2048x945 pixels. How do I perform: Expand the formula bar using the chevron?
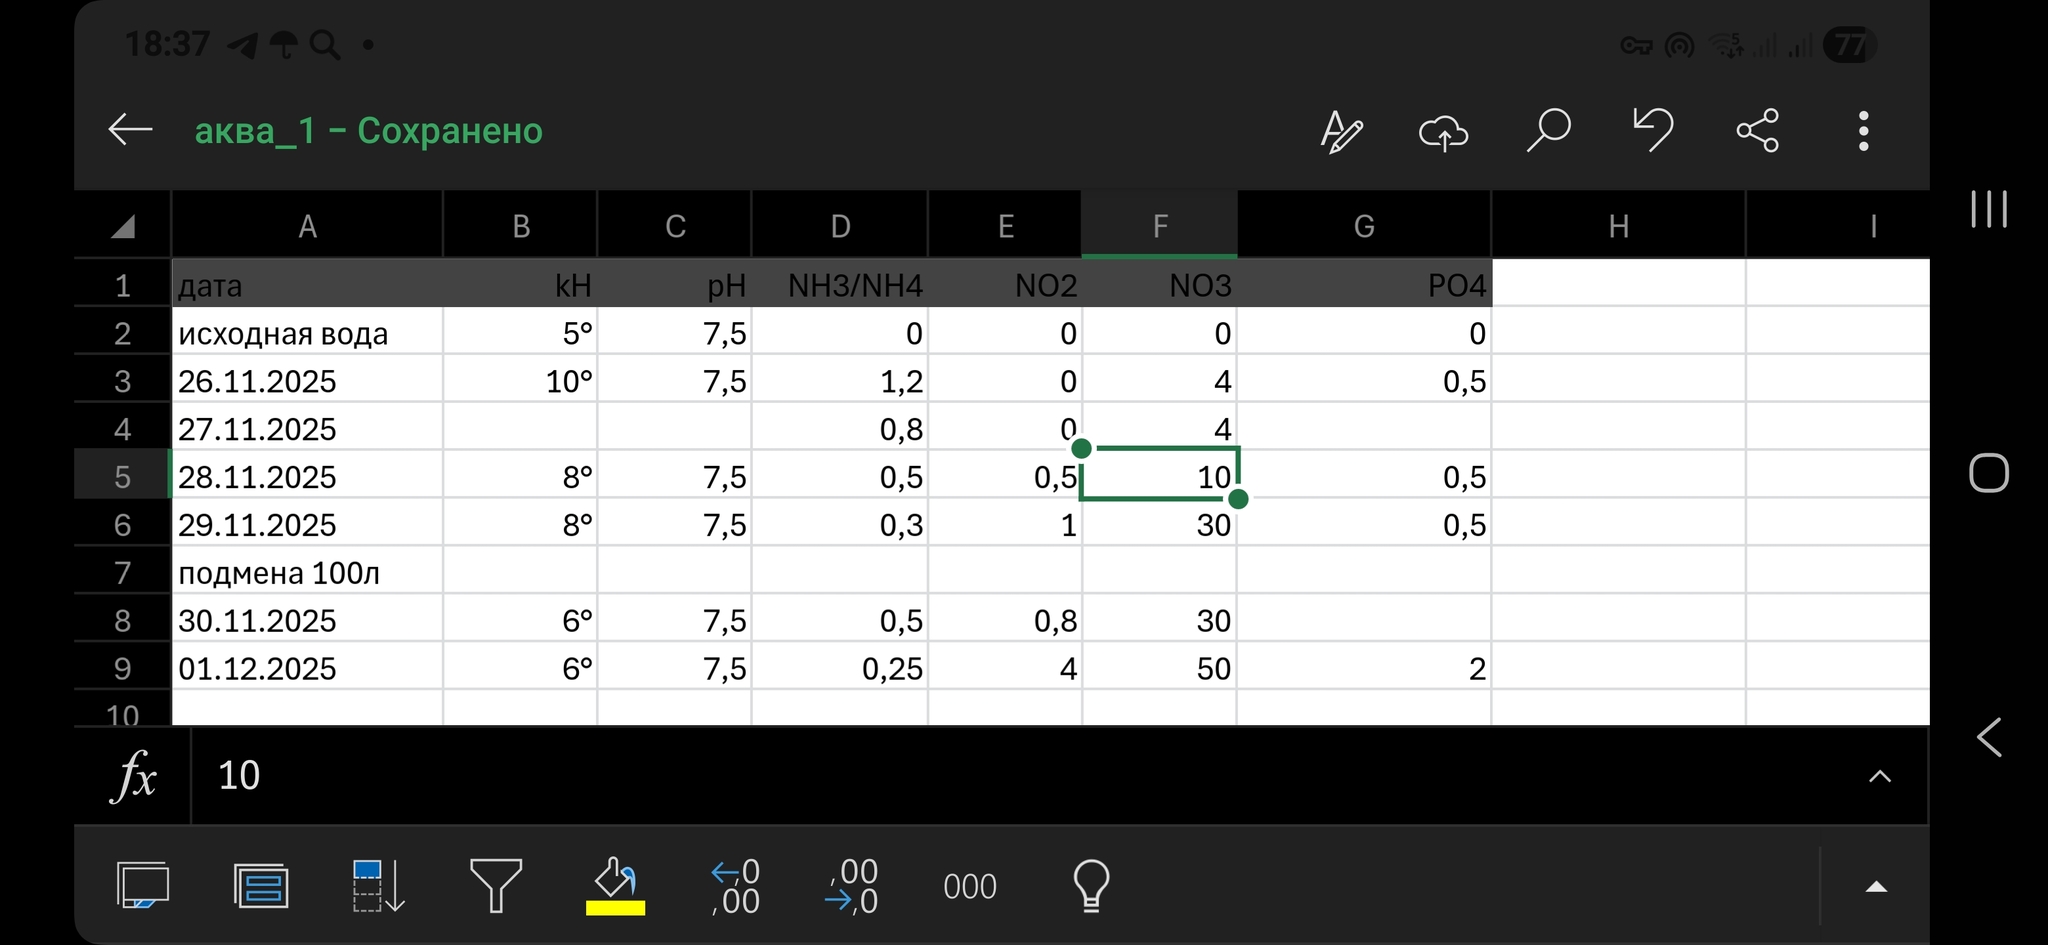[1879, 777]
